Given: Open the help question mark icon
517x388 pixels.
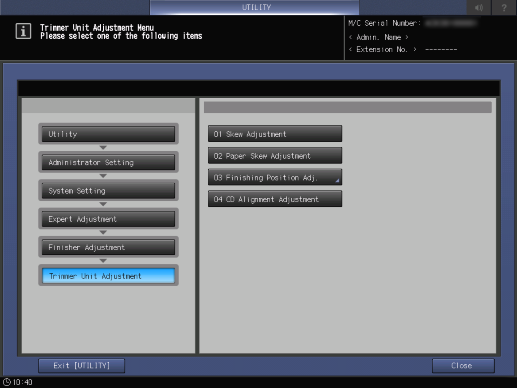Looking at the screenshot, I should pyautogui.click(x=504, y=7).
